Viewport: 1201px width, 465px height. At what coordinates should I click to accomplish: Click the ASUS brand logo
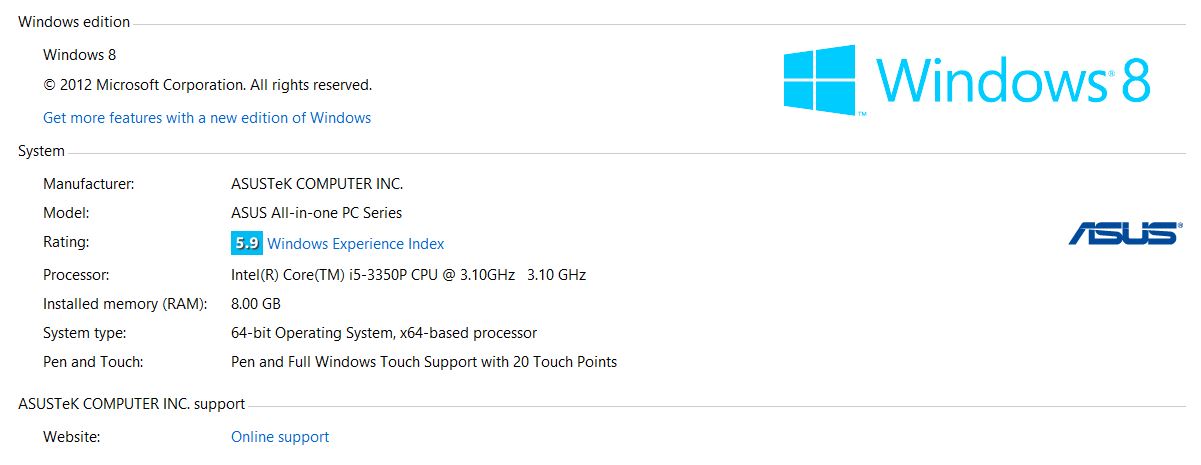point(1123,233)
